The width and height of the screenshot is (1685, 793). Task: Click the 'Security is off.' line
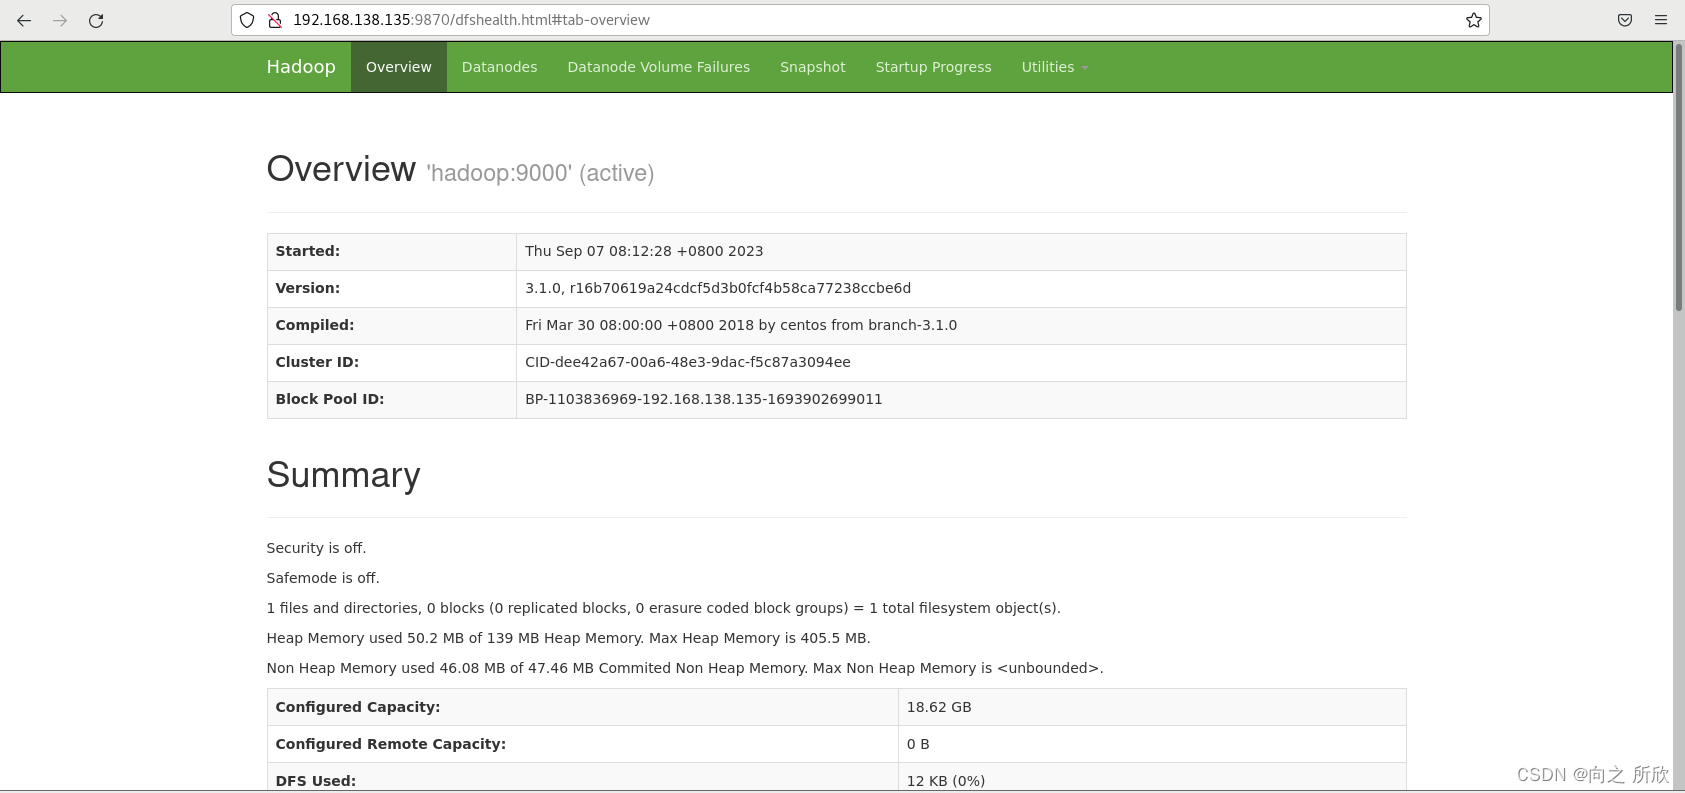(317, 548)
